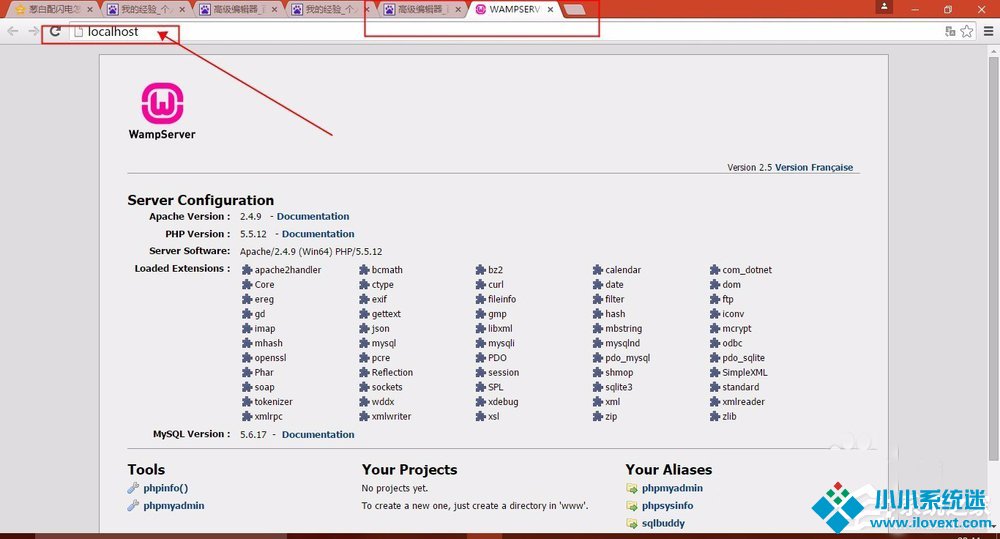1000x539 pixels.
Task: Click the puzzle icon beside bcmath
Action: tap(364, 270)
